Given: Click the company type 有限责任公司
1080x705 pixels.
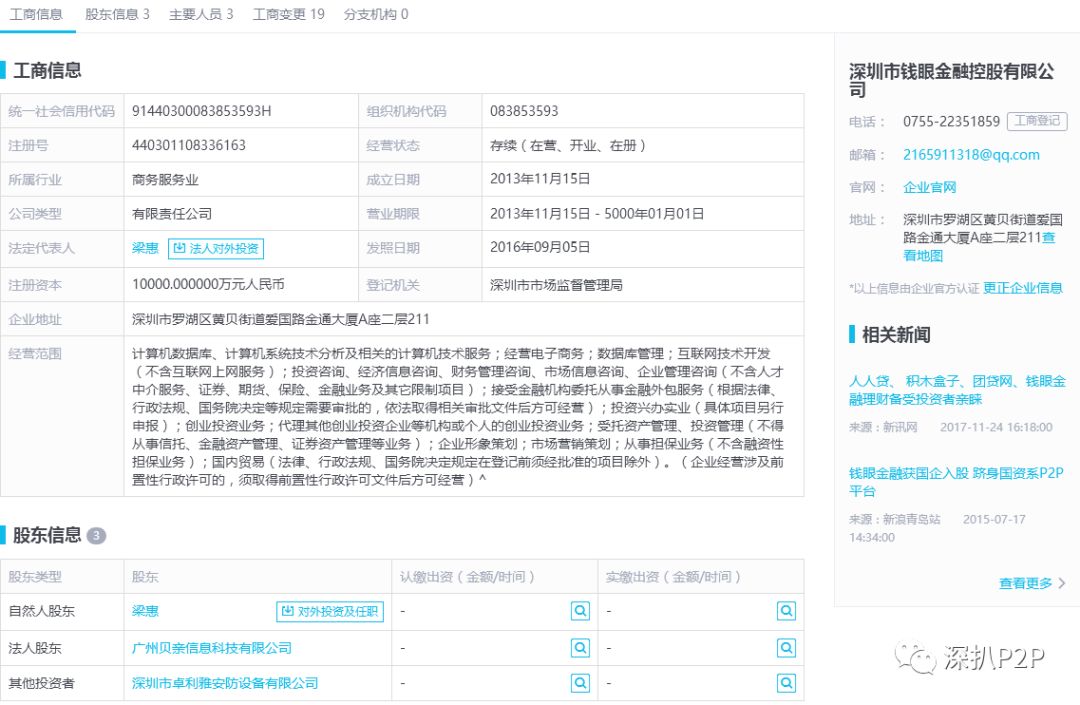Looking at the screenshot, I should pyautogui.click(x=172, y=214).
